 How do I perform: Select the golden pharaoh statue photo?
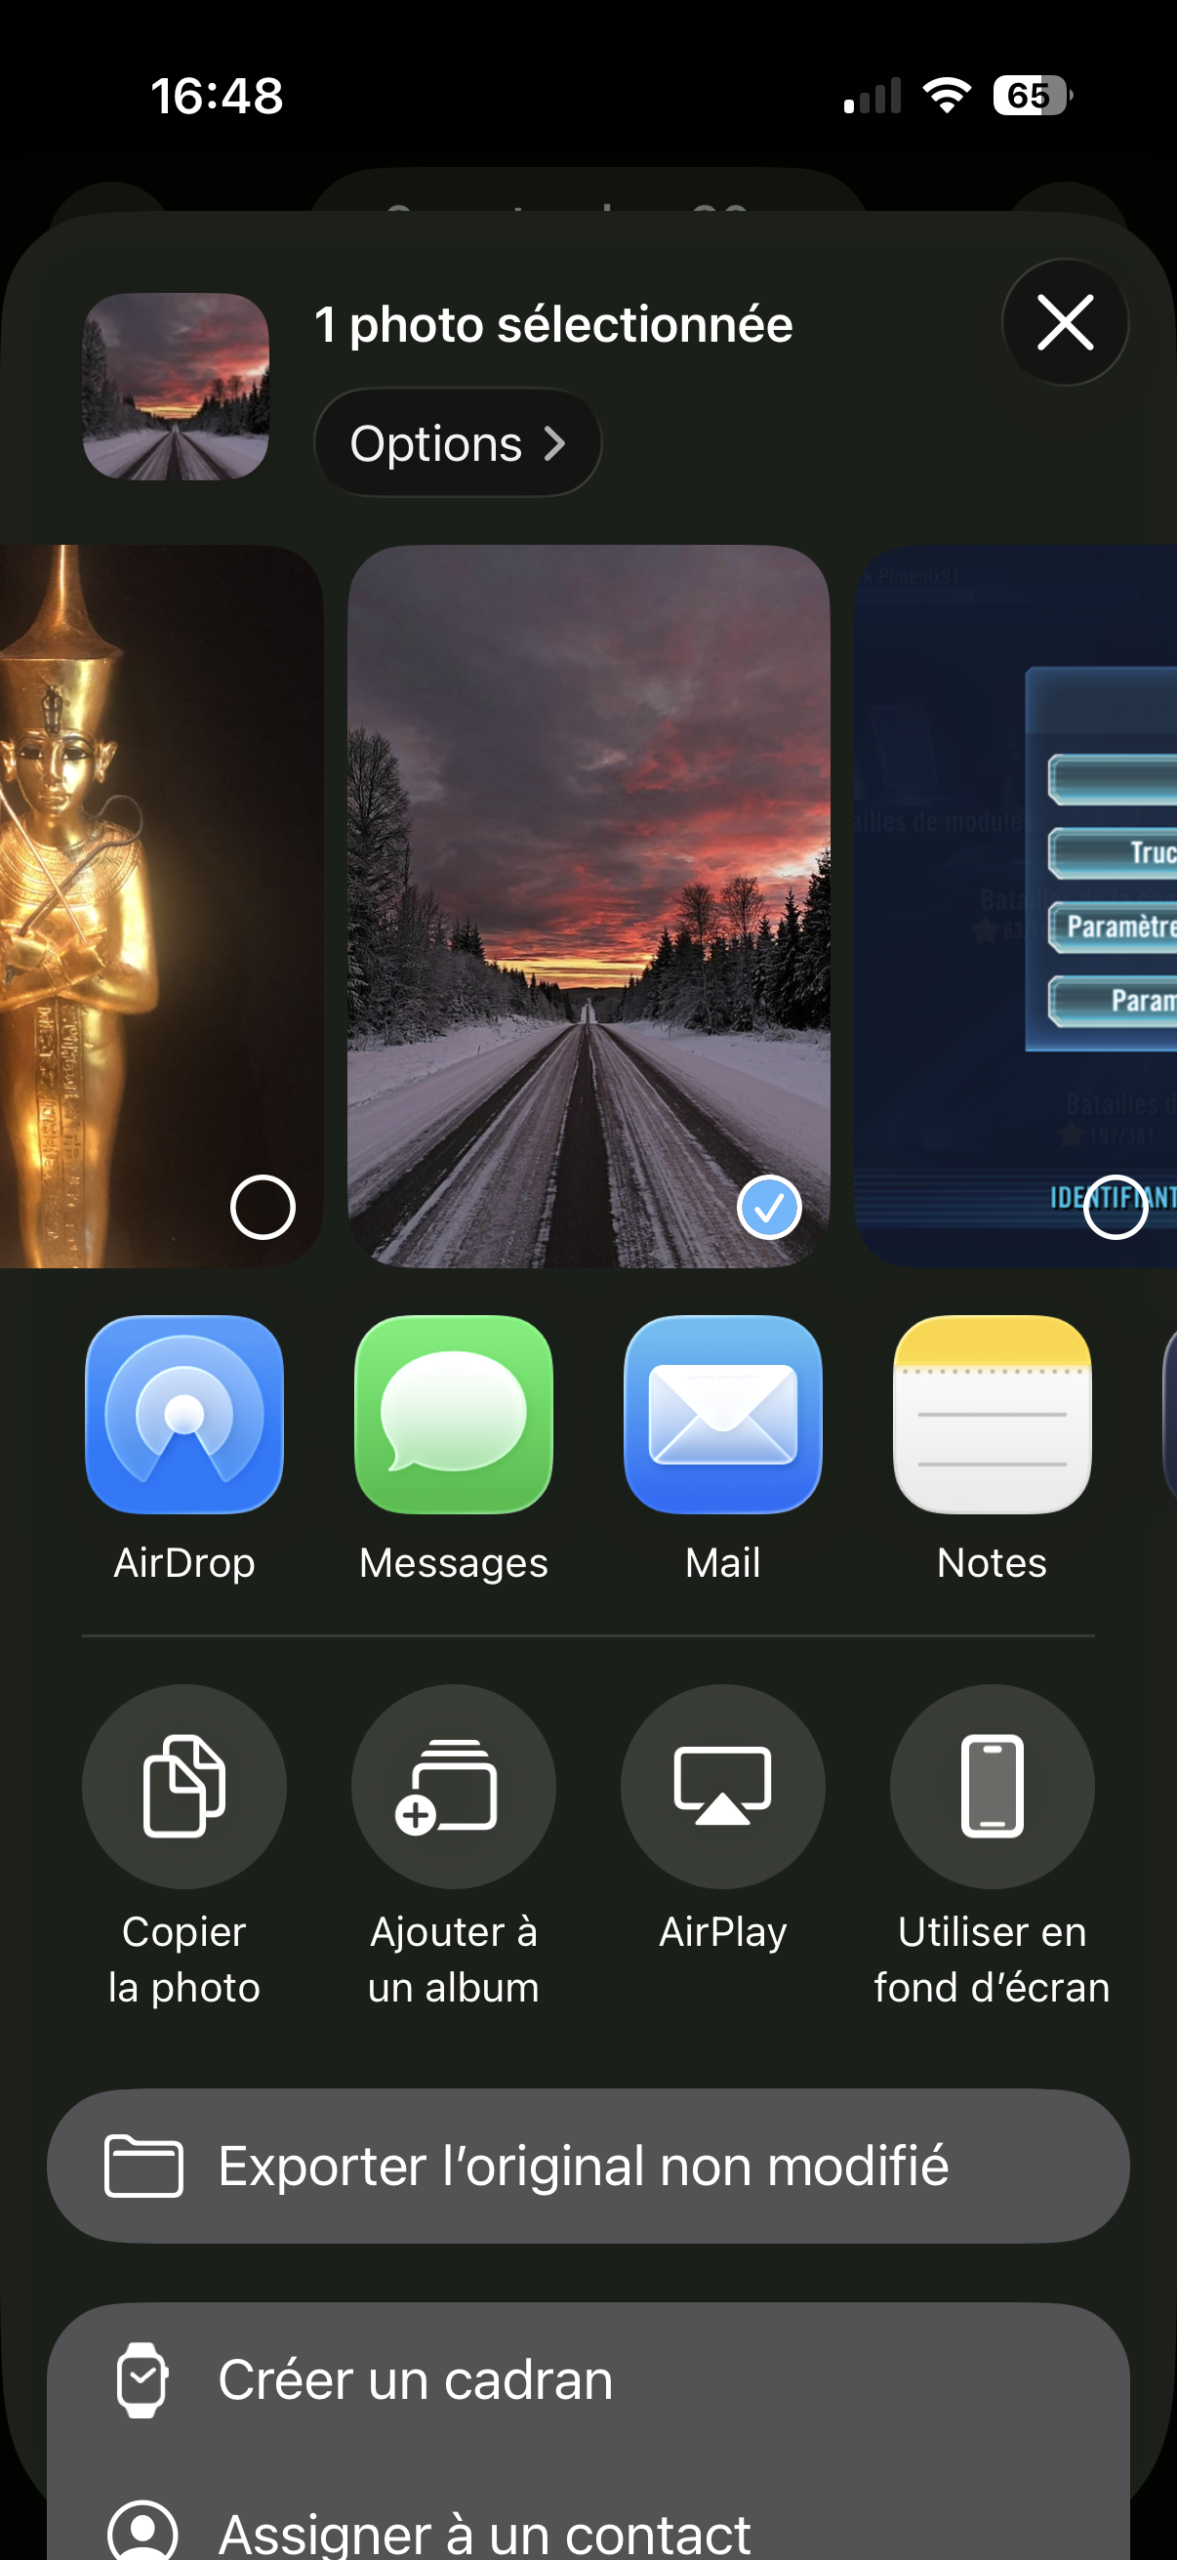[x=262, y=1207]
